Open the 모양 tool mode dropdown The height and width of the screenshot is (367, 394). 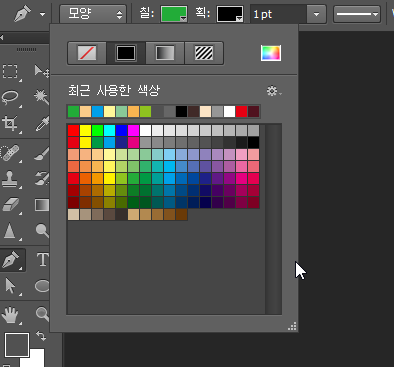pos(93,14)
